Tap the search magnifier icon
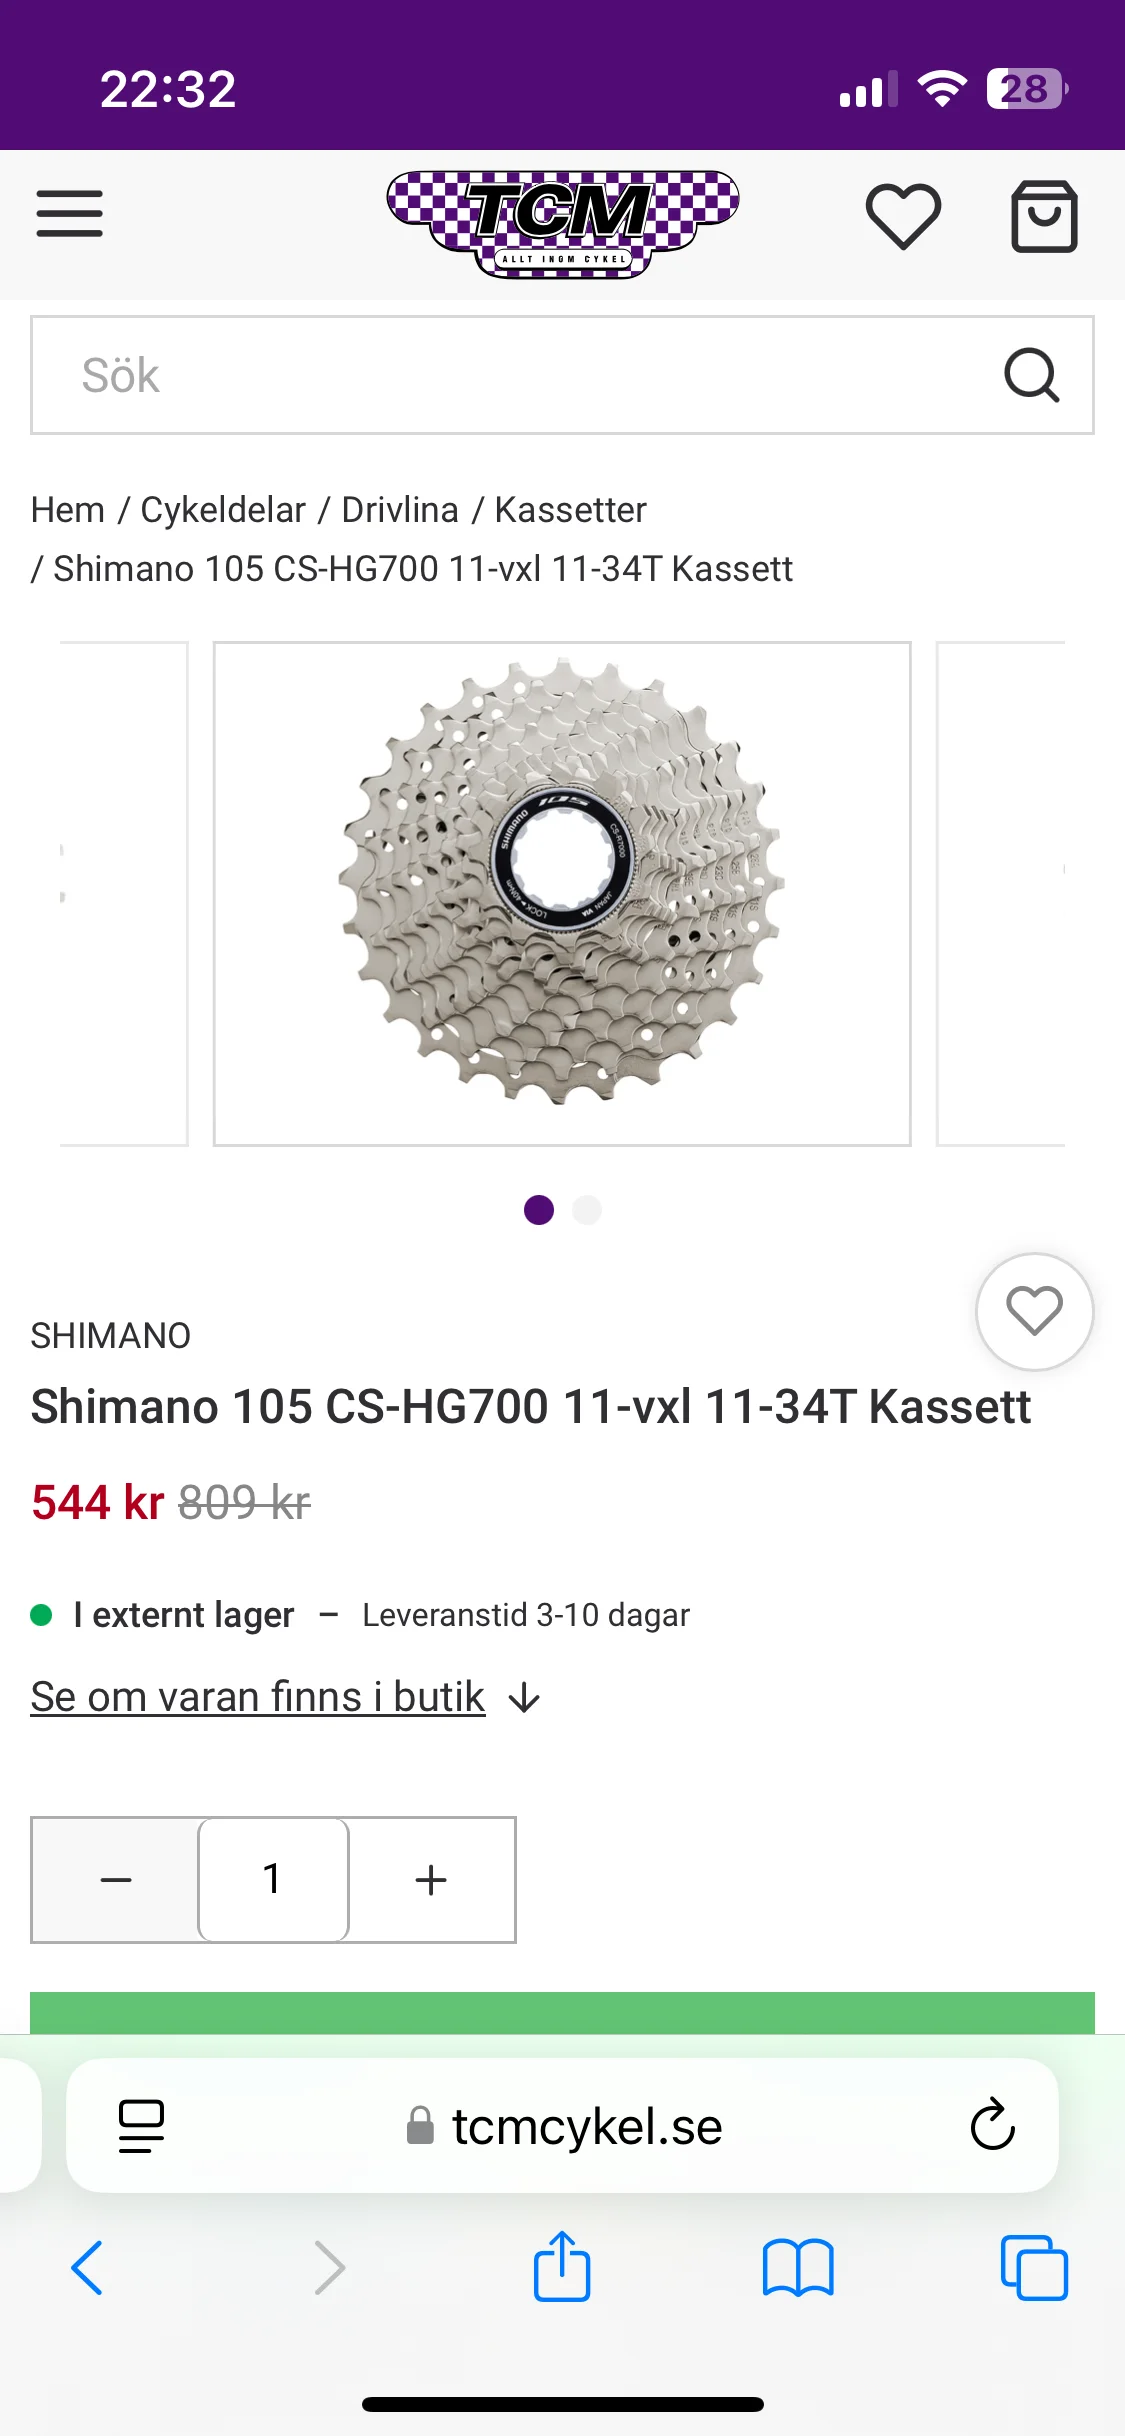1125x2436 pixels. click(x=1031, y=375)
